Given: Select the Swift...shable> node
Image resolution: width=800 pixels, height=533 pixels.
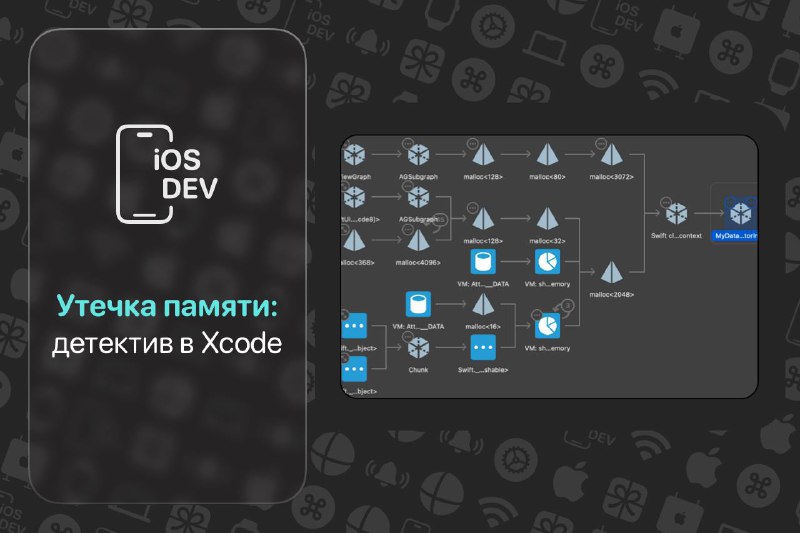Looking at the screenshot, I should tap(483, 347).
